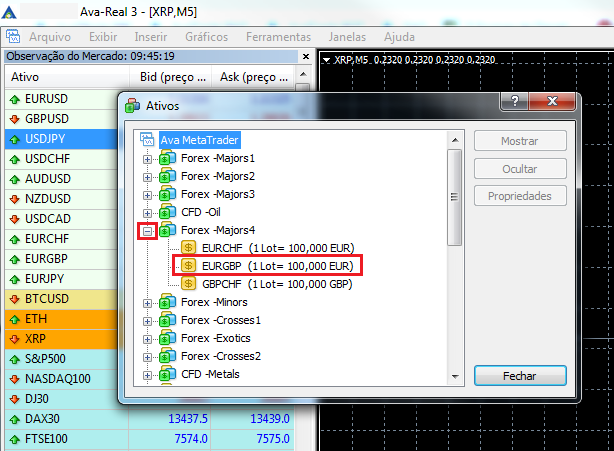
Task: Click the Ava application logo in title bar
Action: 9,13
